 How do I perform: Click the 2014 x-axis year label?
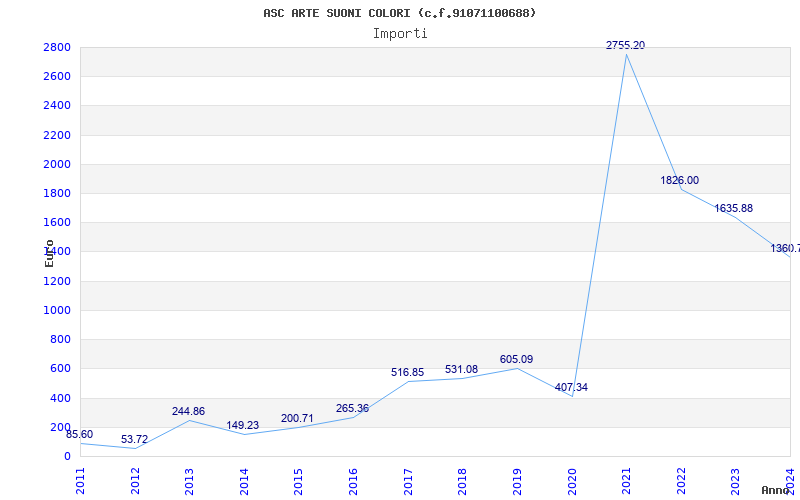pyautogui.click(x=244, y=481)
